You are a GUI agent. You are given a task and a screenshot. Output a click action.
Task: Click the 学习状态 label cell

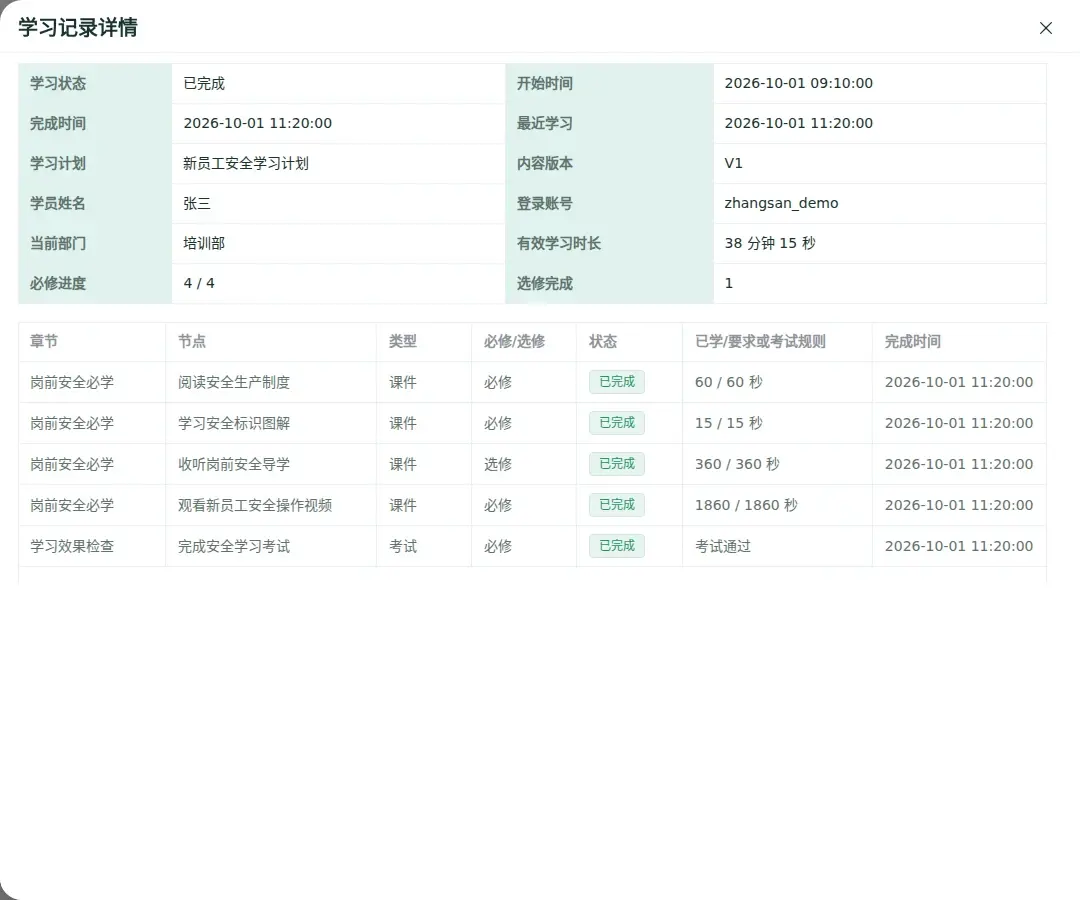tap(95, 83)
